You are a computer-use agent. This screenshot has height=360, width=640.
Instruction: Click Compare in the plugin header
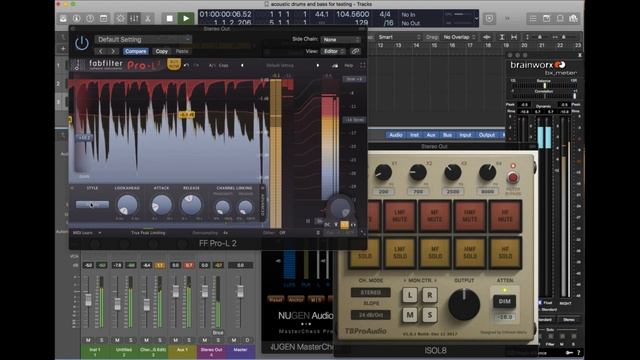136,51
